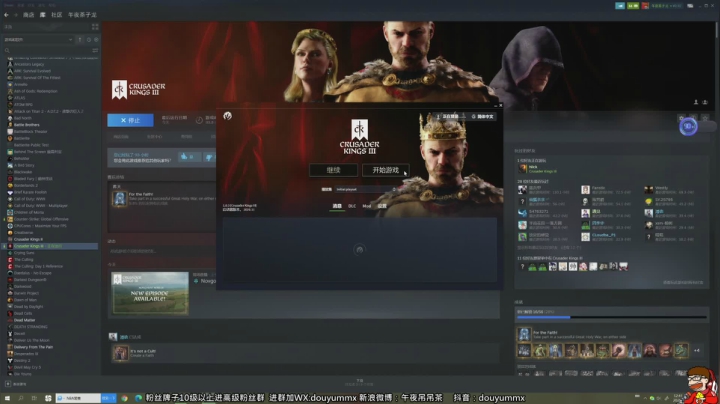Click the Paradox logo in the launcher
Viewport: 720px width, 404px height.
click(227, 116)
